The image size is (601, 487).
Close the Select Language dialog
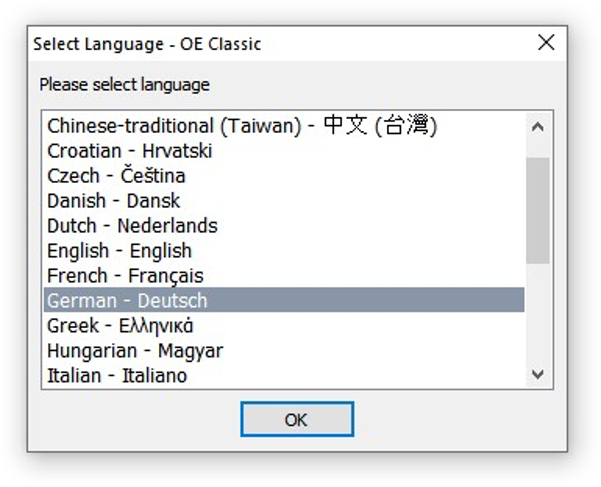point(546,42)
